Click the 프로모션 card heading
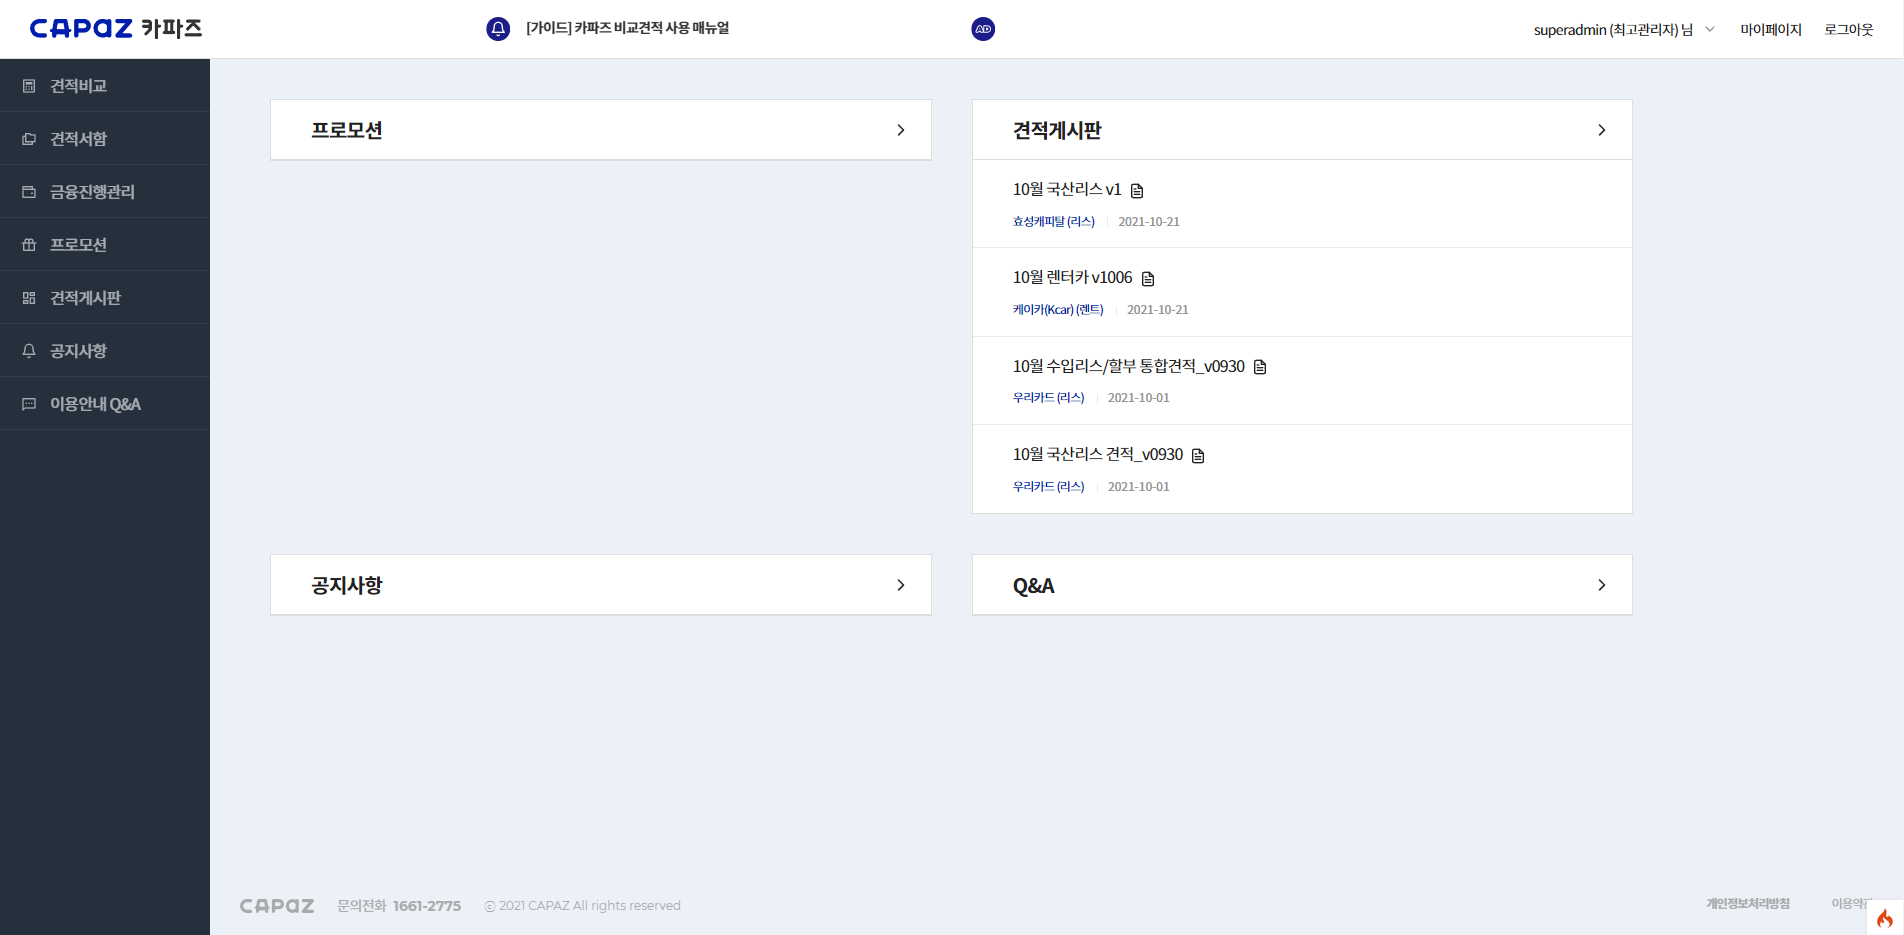The width and height of the screenshot is (1904, 935). 347,130
